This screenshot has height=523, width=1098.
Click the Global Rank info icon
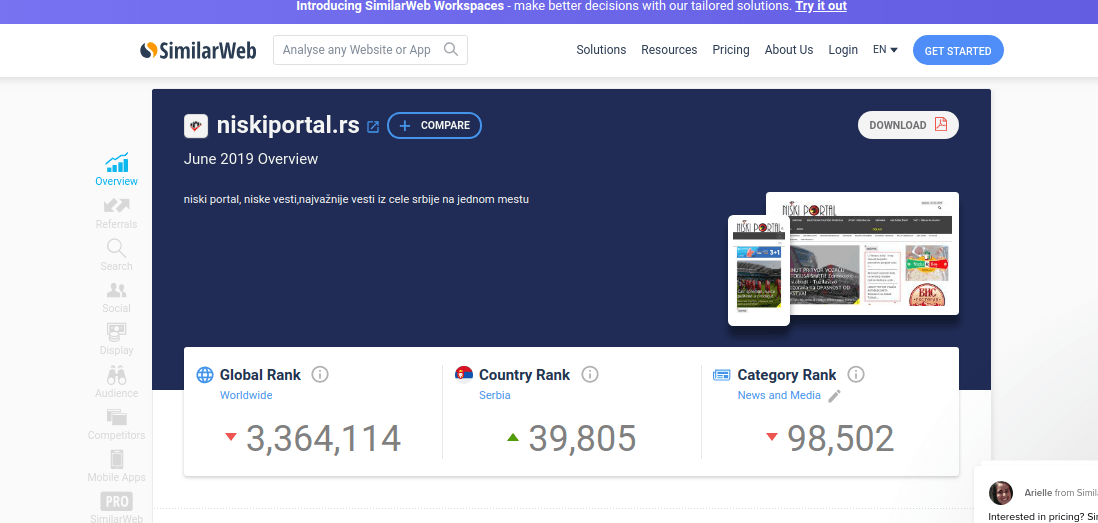(x=320, y=375)
